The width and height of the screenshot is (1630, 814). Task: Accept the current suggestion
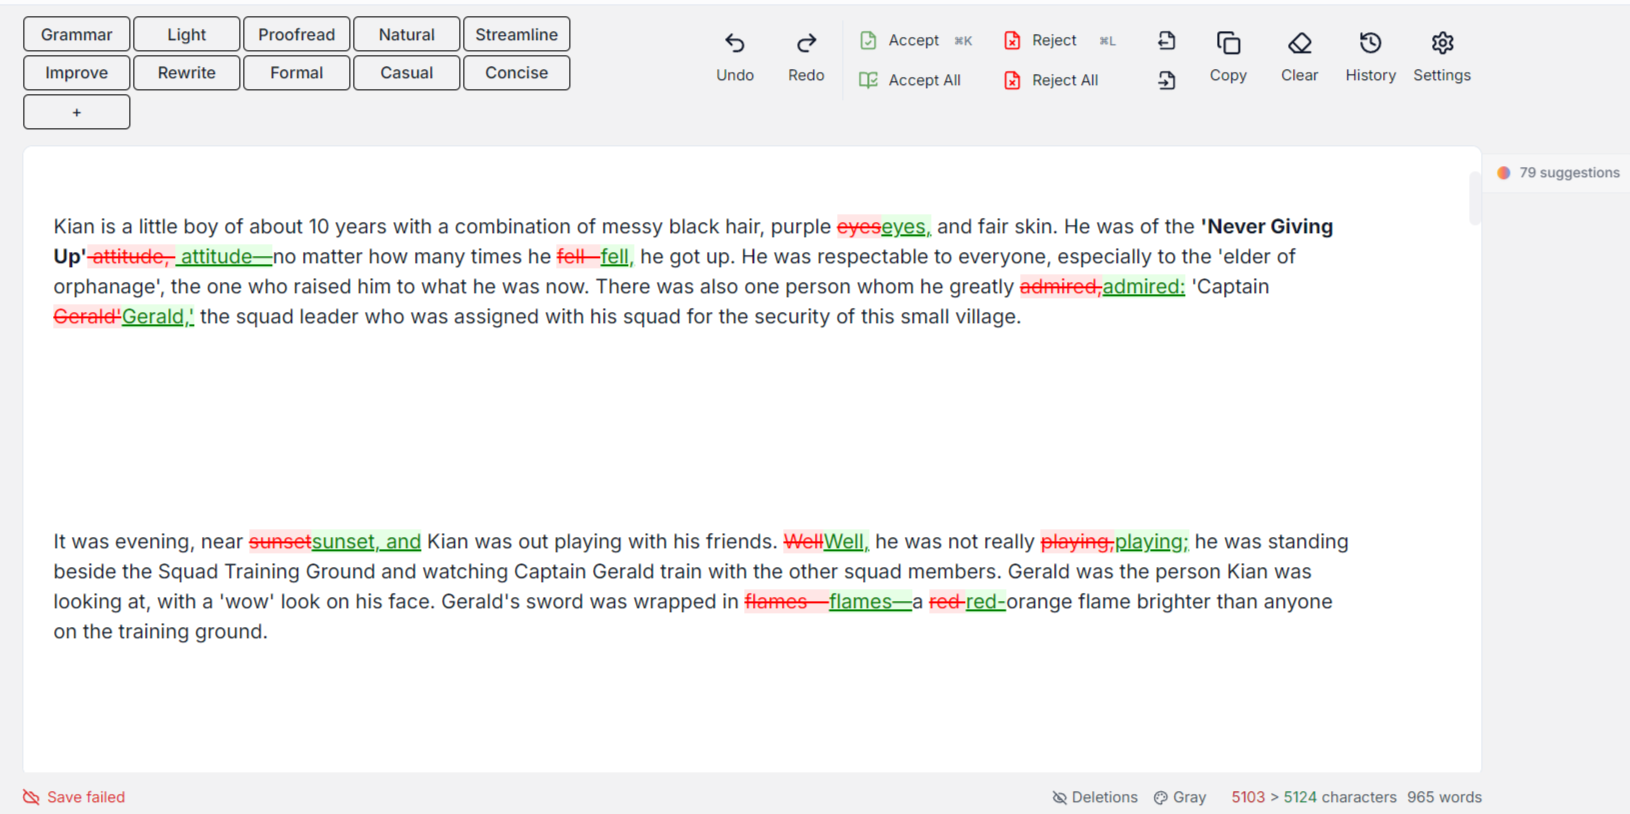900,40
